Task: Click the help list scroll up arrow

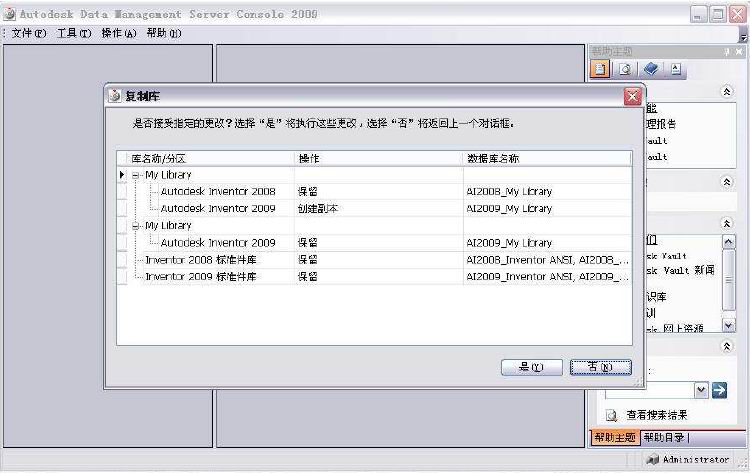Action: tap(728, 242)
